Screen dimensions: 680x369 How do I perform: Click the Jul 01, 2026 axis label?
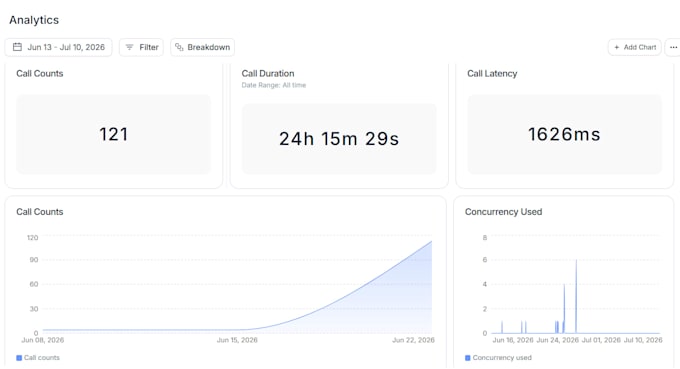pos(601,340)
